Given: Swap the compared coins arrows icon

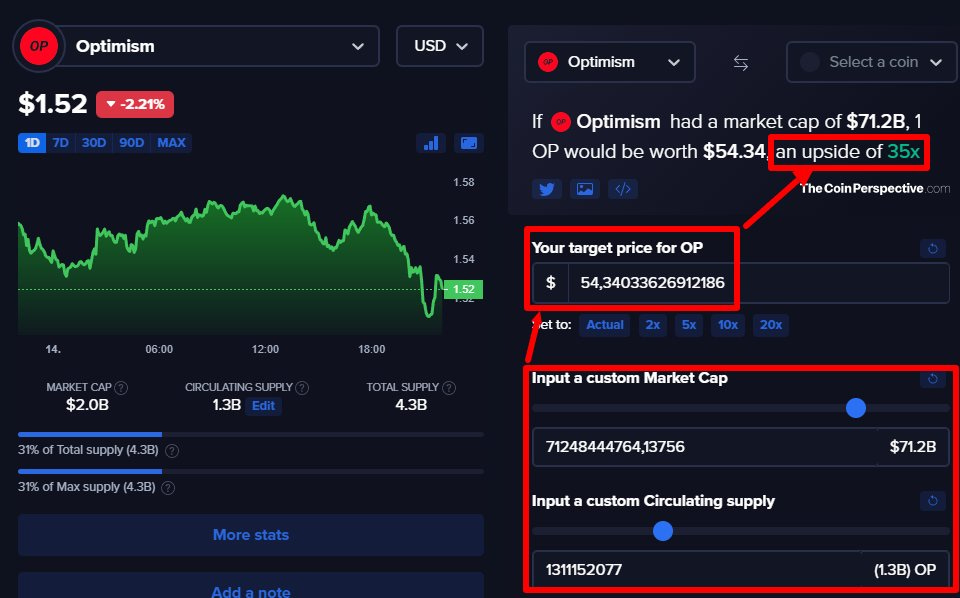Looking at the screenshot, I should [741, 62].
